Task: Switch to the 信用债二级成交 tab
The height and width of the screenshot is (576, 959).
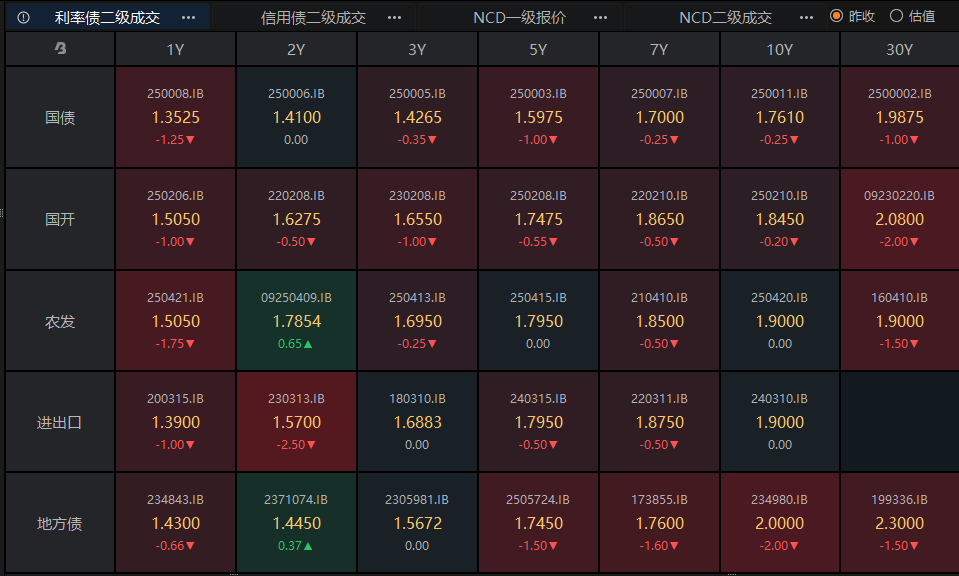Action: [313, 17]
